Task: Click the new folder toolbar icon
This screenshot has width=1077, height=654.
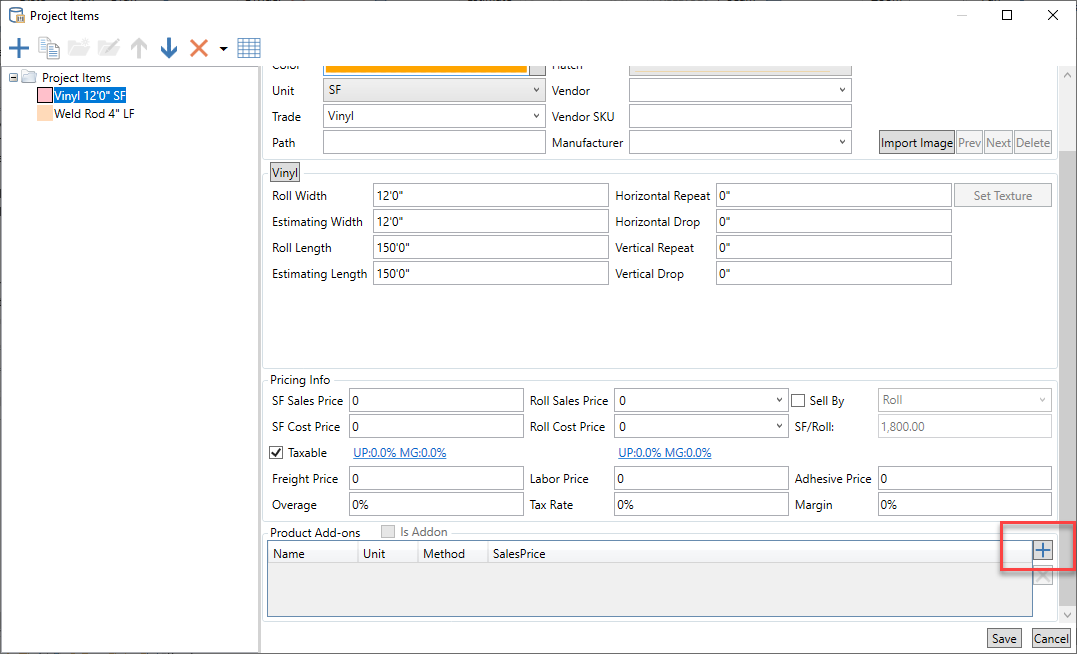Action: point(79,48)
